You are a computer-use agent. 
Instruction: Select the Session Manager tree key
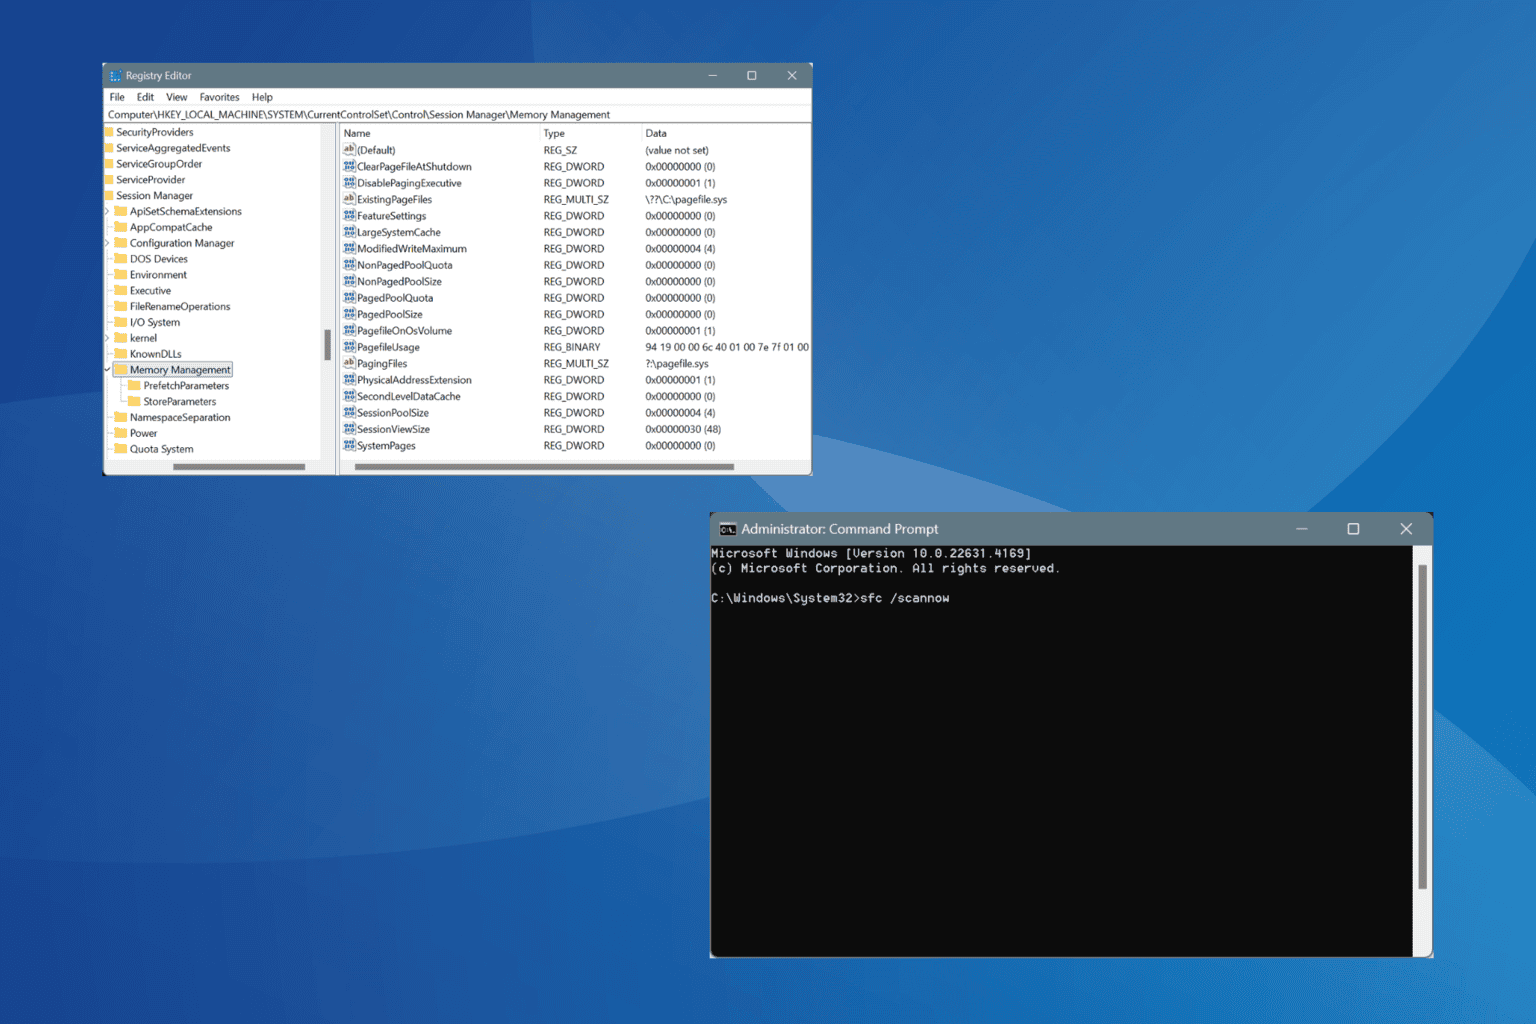[x=154, y=196]
